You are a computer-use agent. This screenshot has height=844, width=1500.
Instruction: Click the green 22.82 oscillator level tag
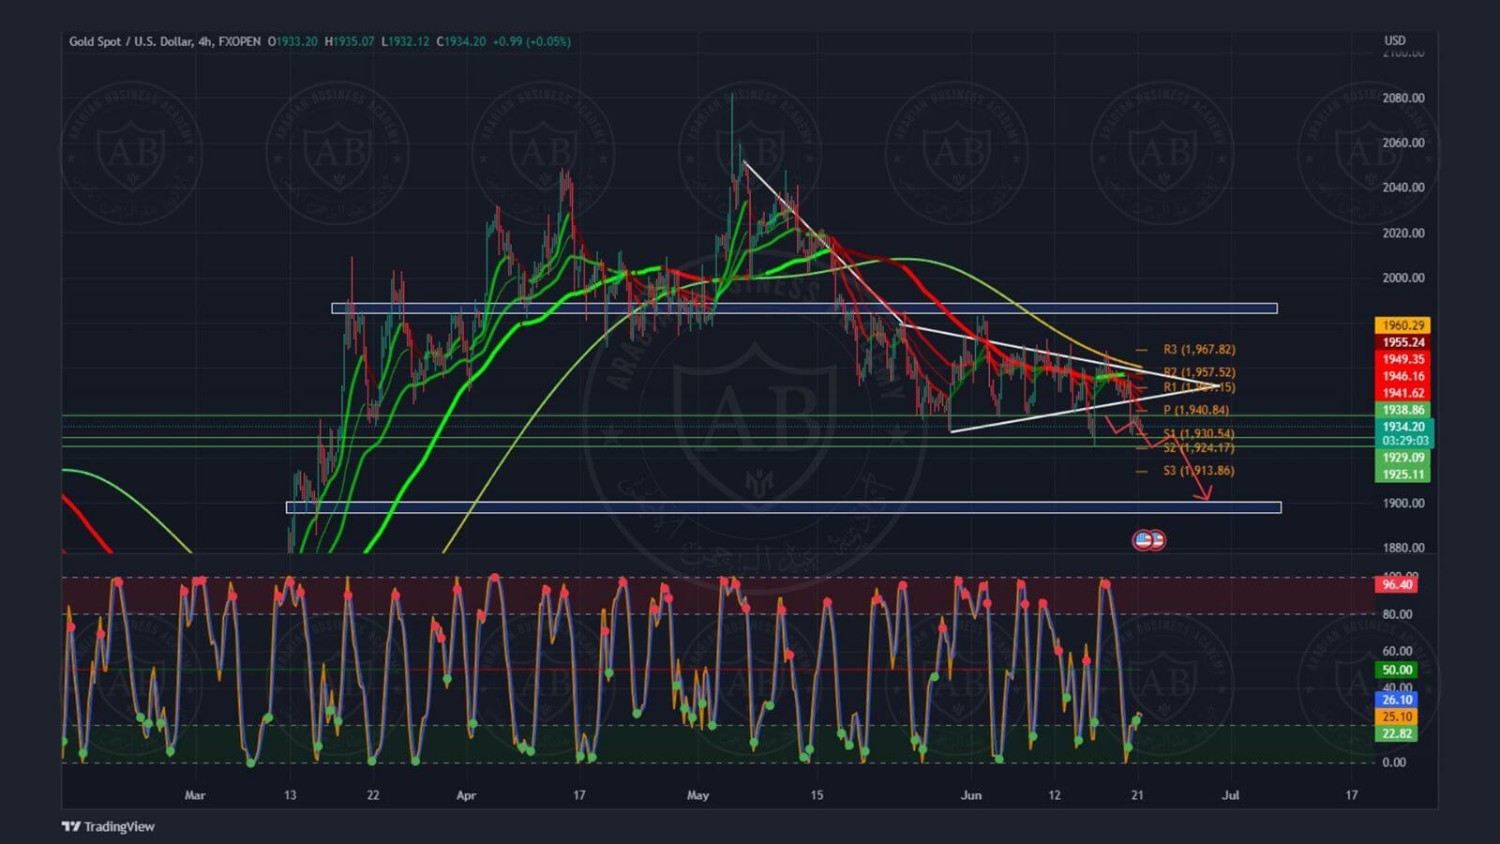tap(1397, 734)
